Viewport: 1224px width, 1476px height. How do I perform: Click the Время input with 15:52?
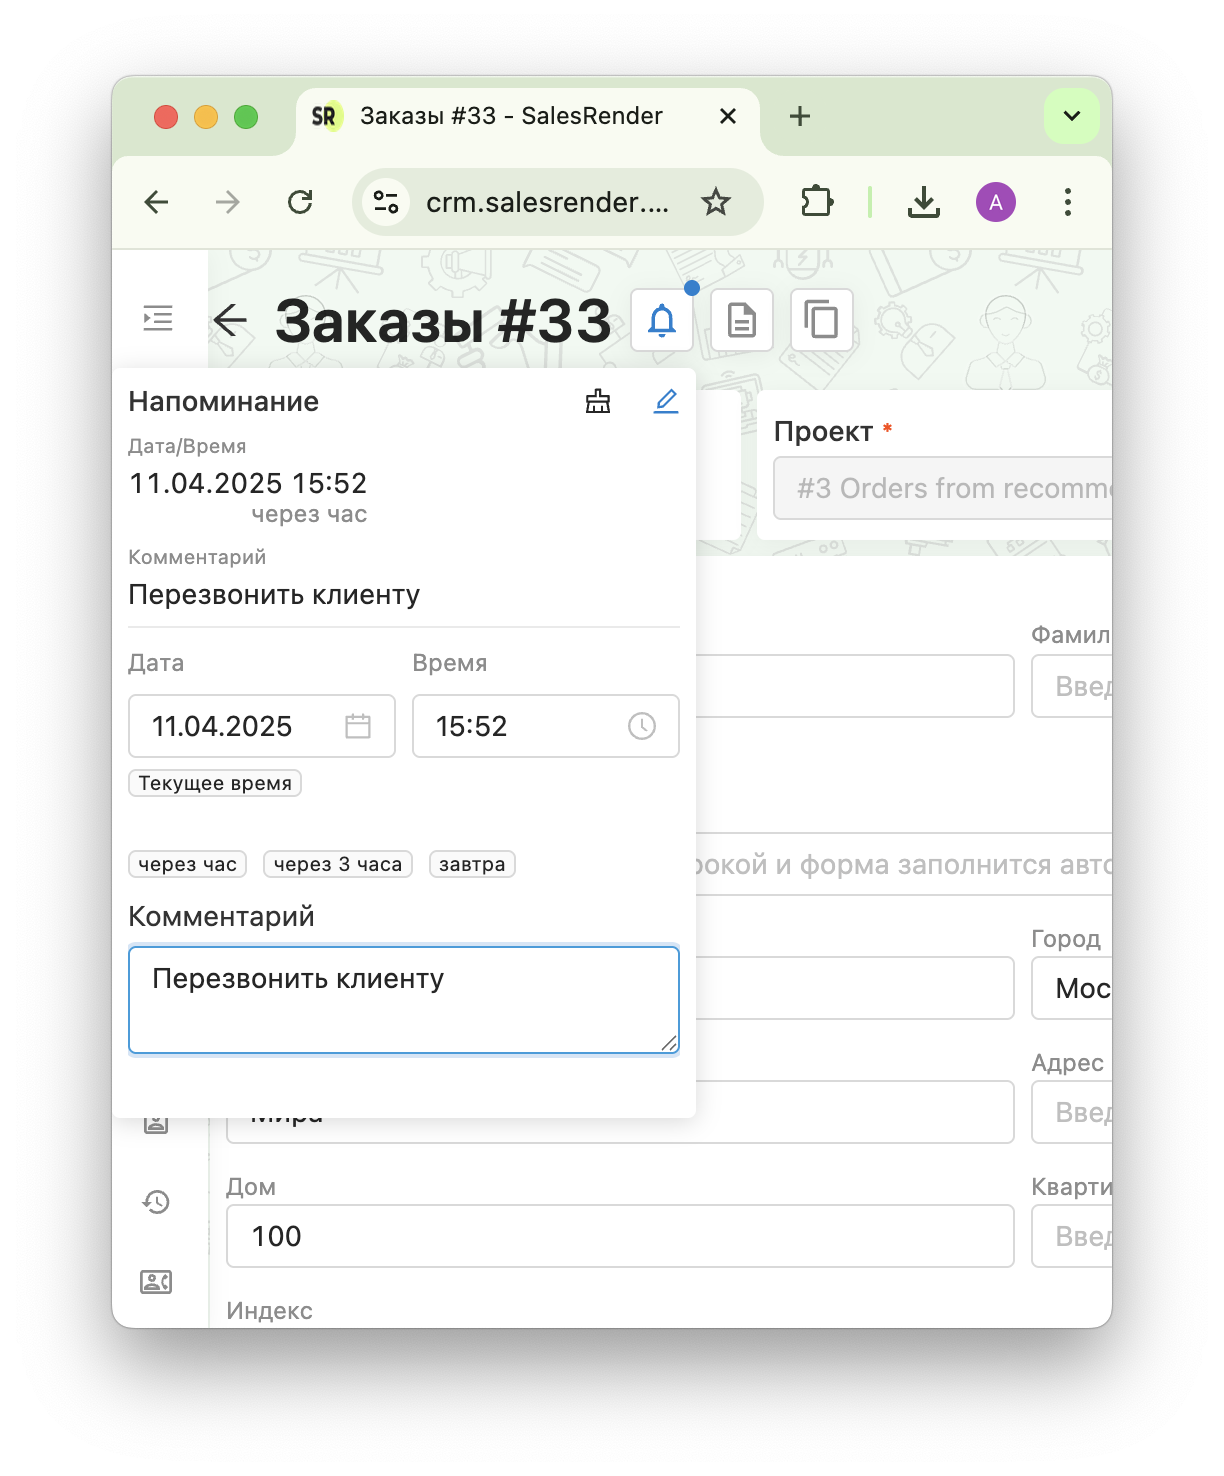[x=546, y=726]
